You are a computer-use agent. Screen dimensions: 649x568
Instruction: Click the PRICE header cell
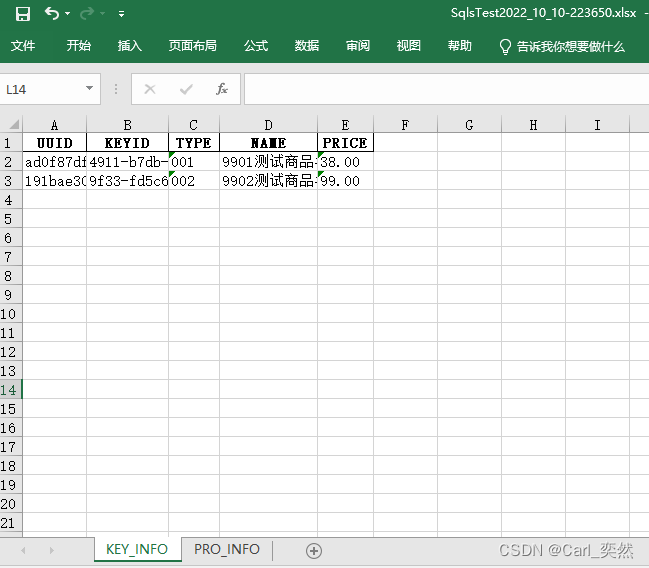point(346,143)
